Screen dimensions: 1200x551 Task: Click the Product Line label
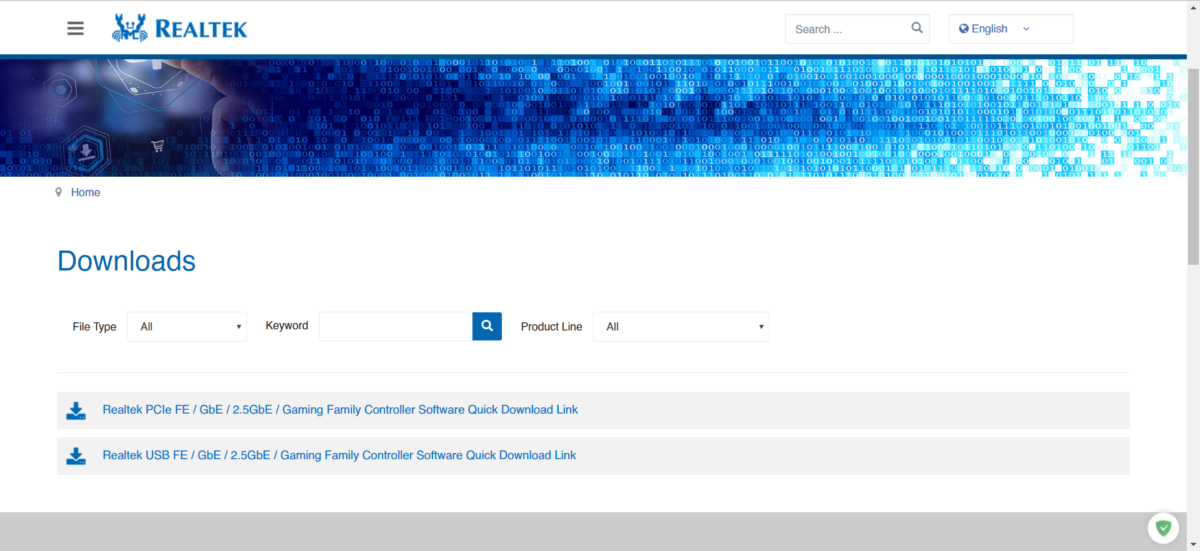pyautogui.click(x=551, y=327)
